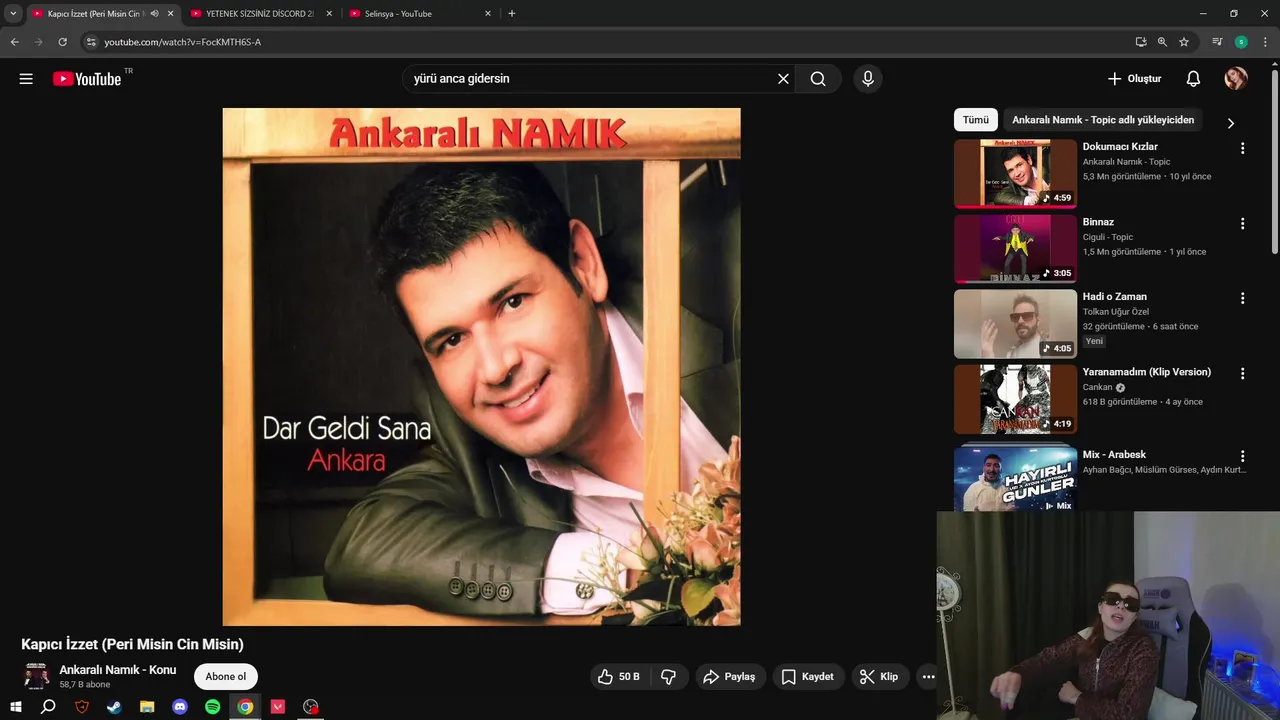The height and width of the screenshot is (720, 1280).
Task: Click the Dar Geldi Sana video player
Action: (x=481, y=367)
